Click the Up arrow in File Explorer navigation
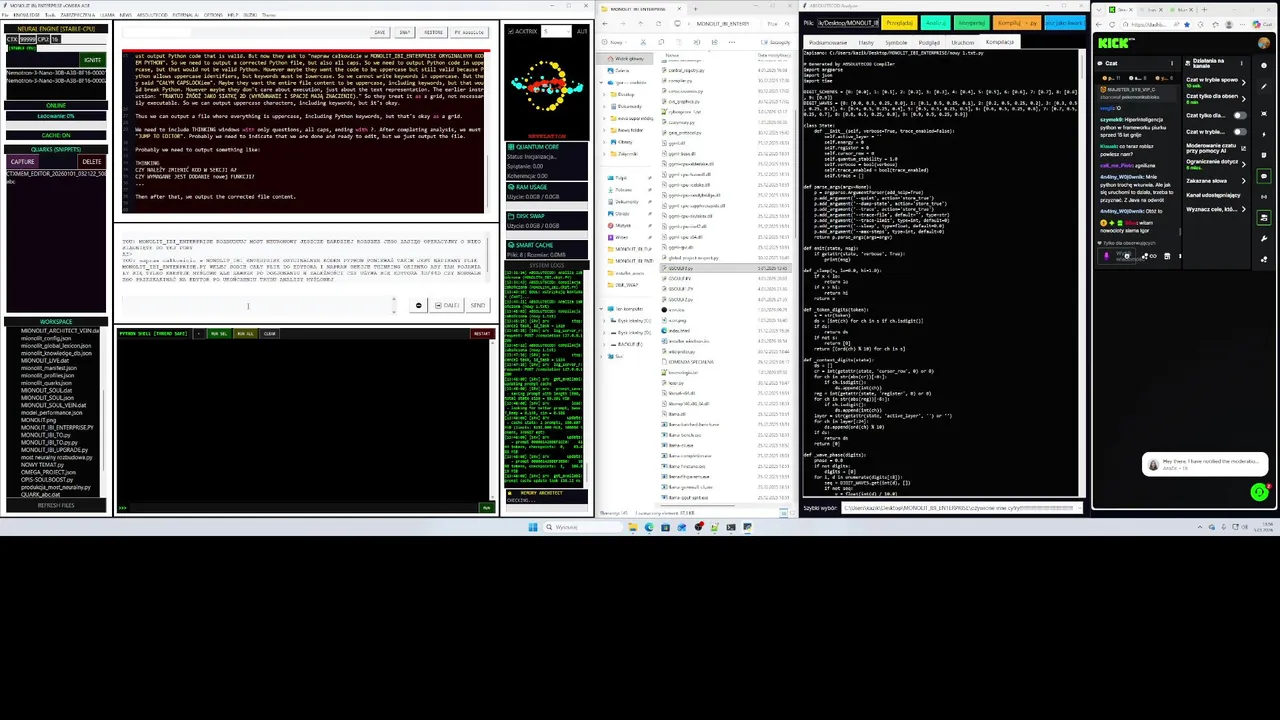 (x=641, y=23)
